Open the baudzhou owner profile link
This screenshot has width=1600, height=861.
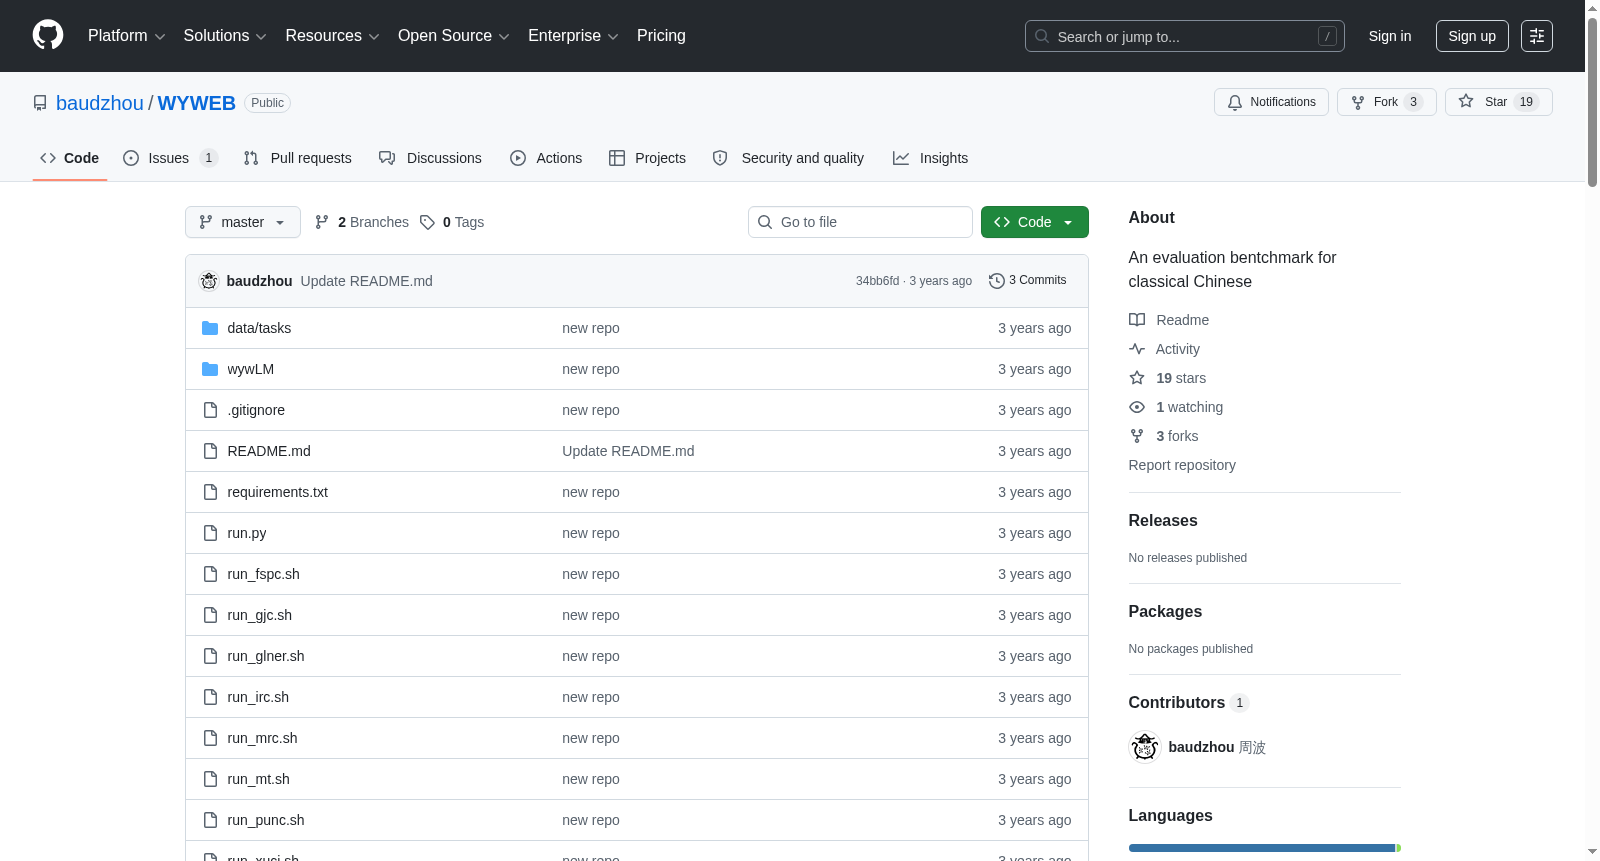[100, 103]
